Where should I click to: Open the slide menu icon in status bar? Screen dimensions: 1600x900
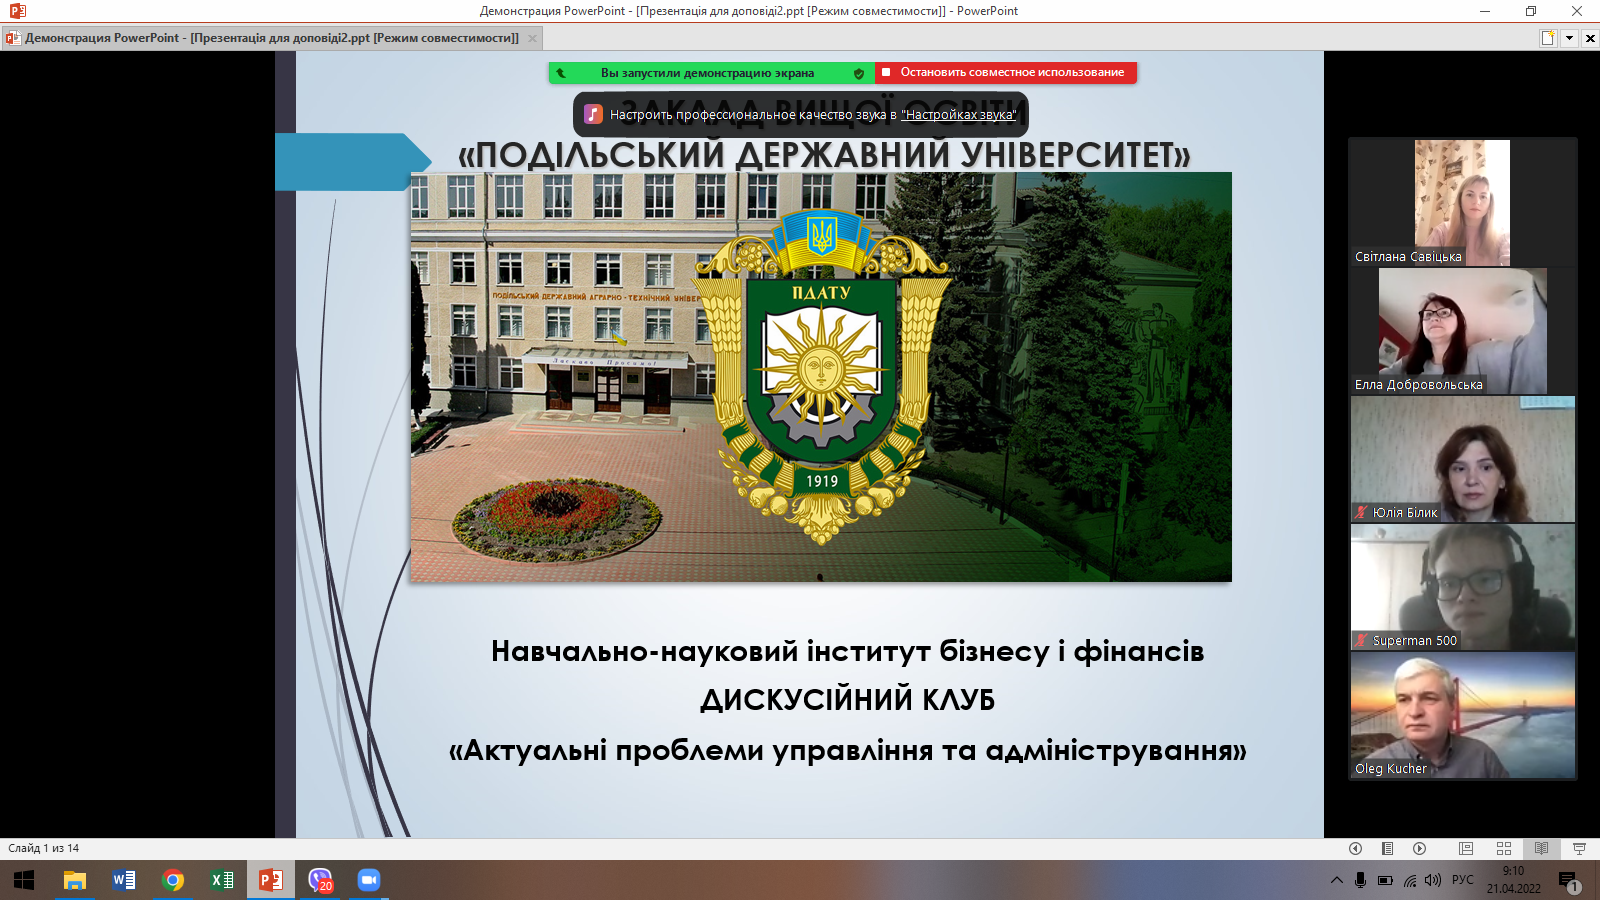click(1387, 848)
